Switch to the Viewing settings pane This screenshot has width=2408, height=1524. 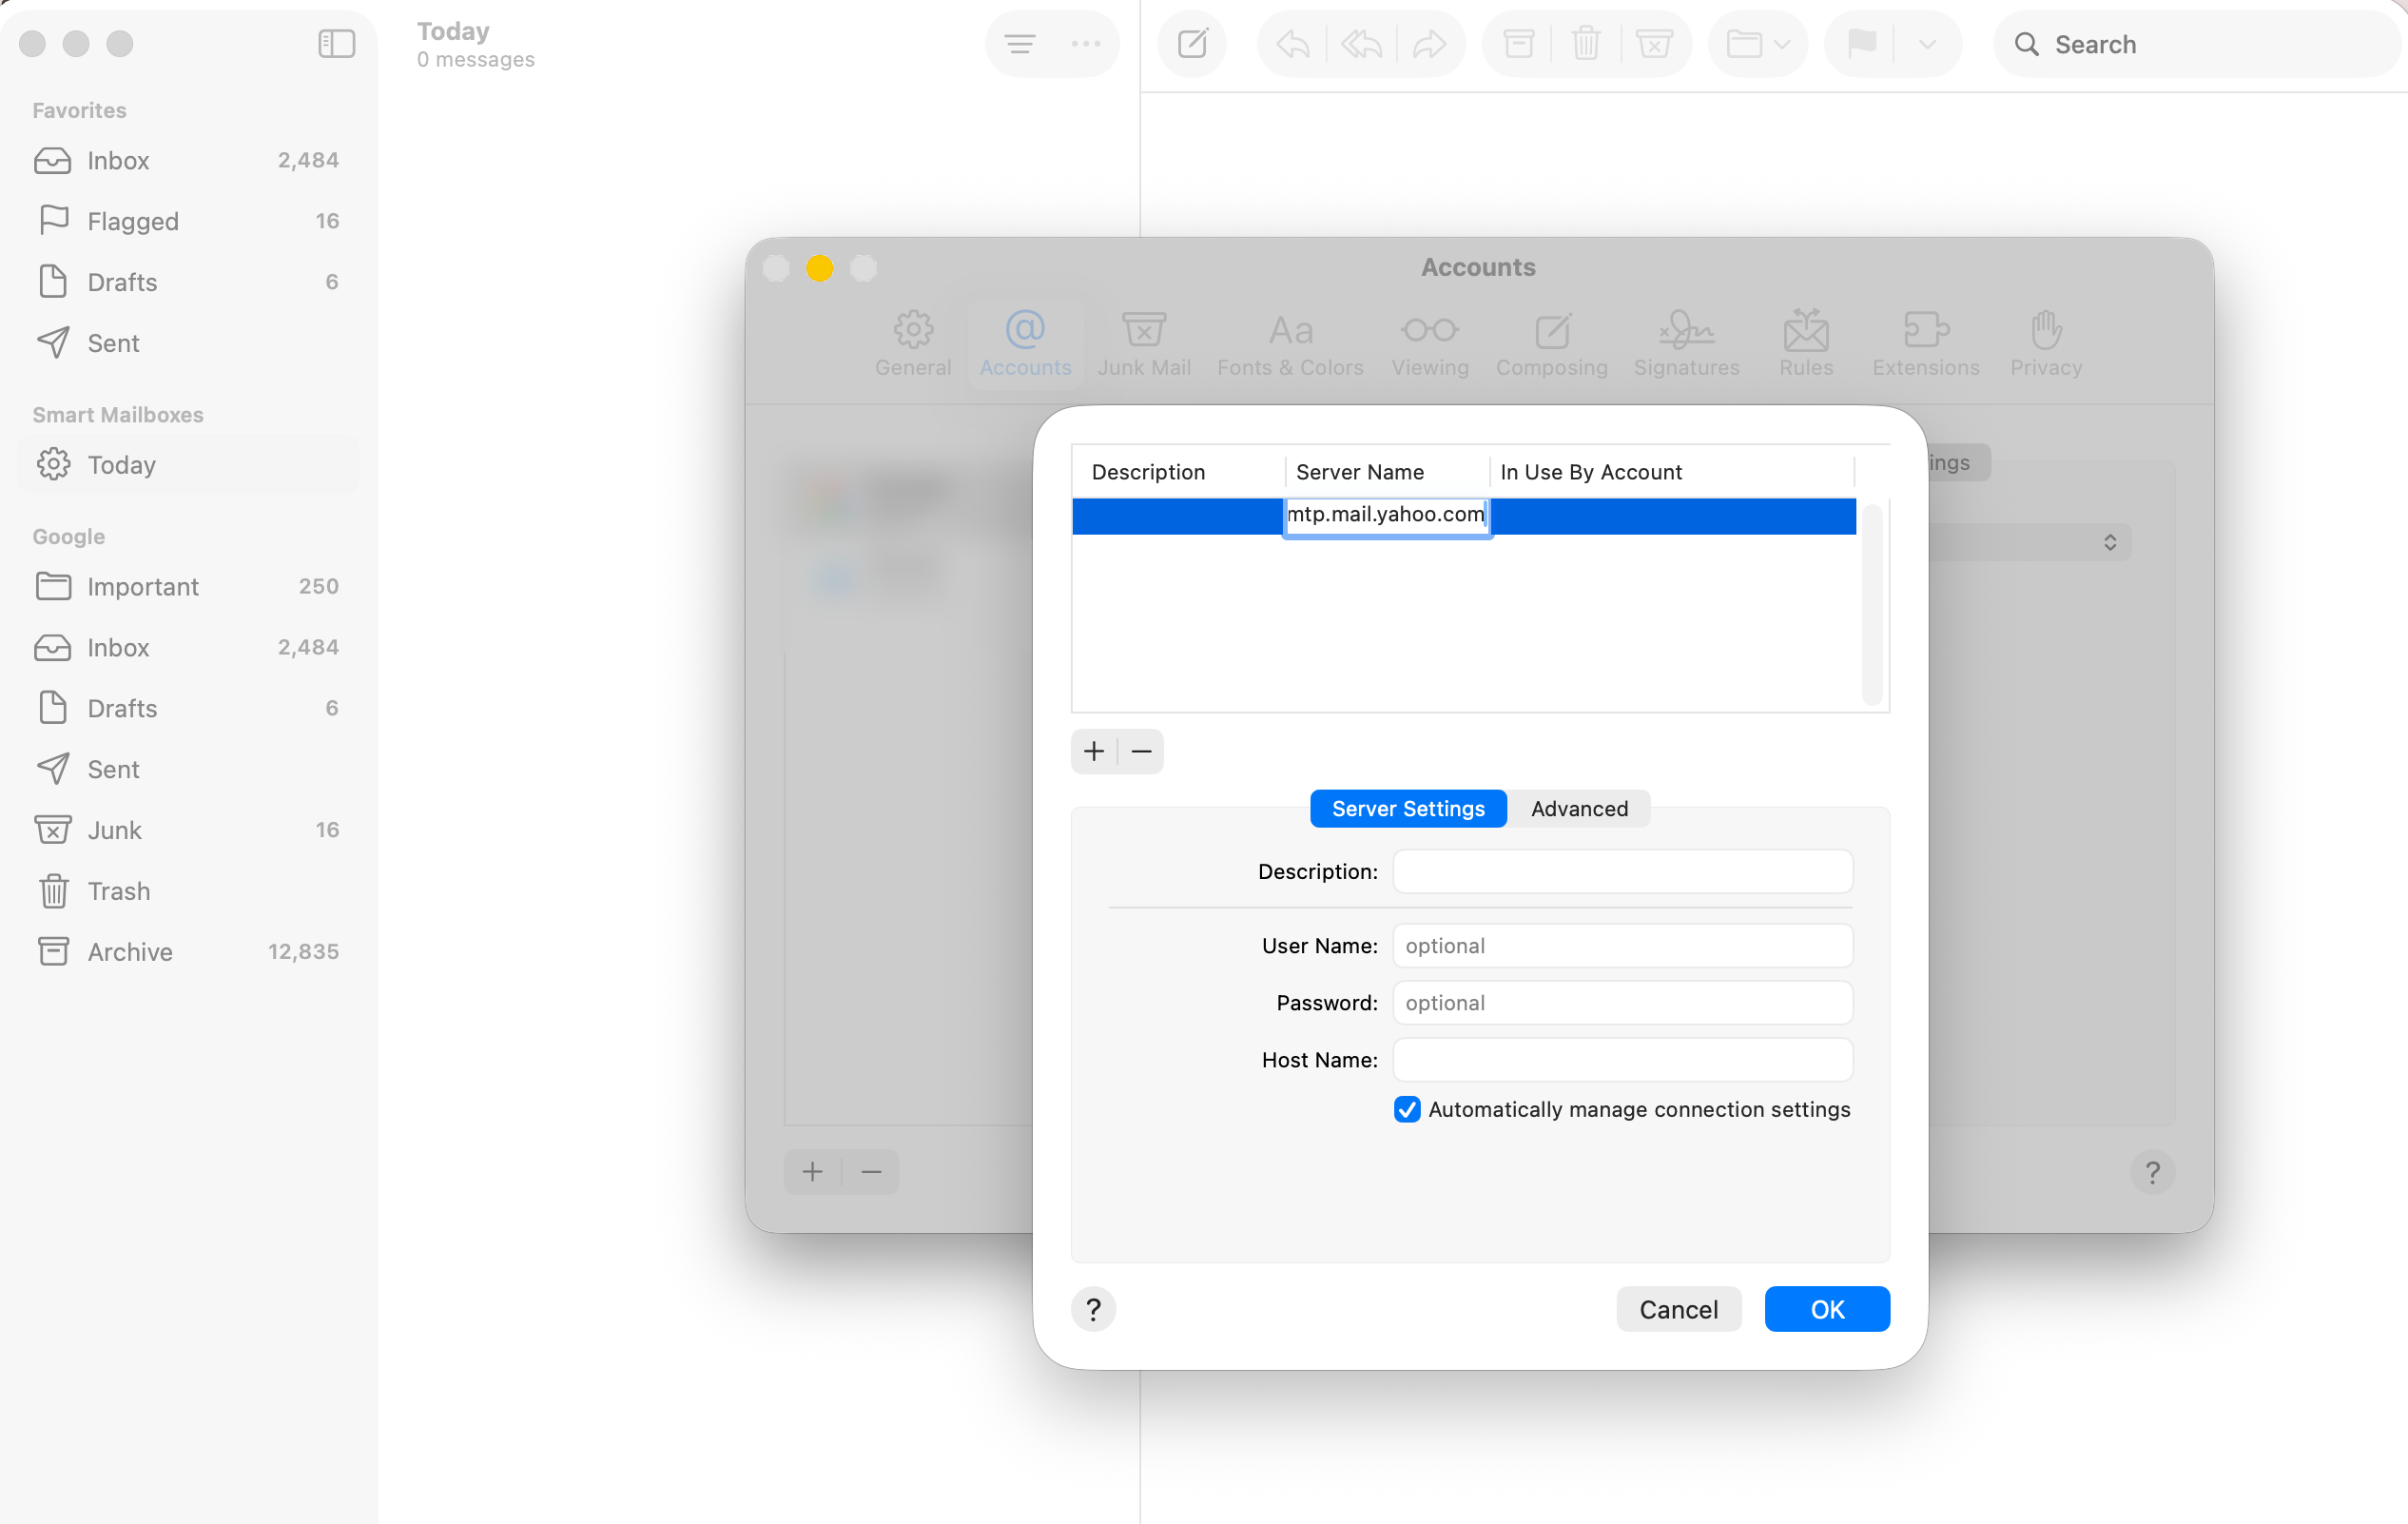pos(1429,344)
